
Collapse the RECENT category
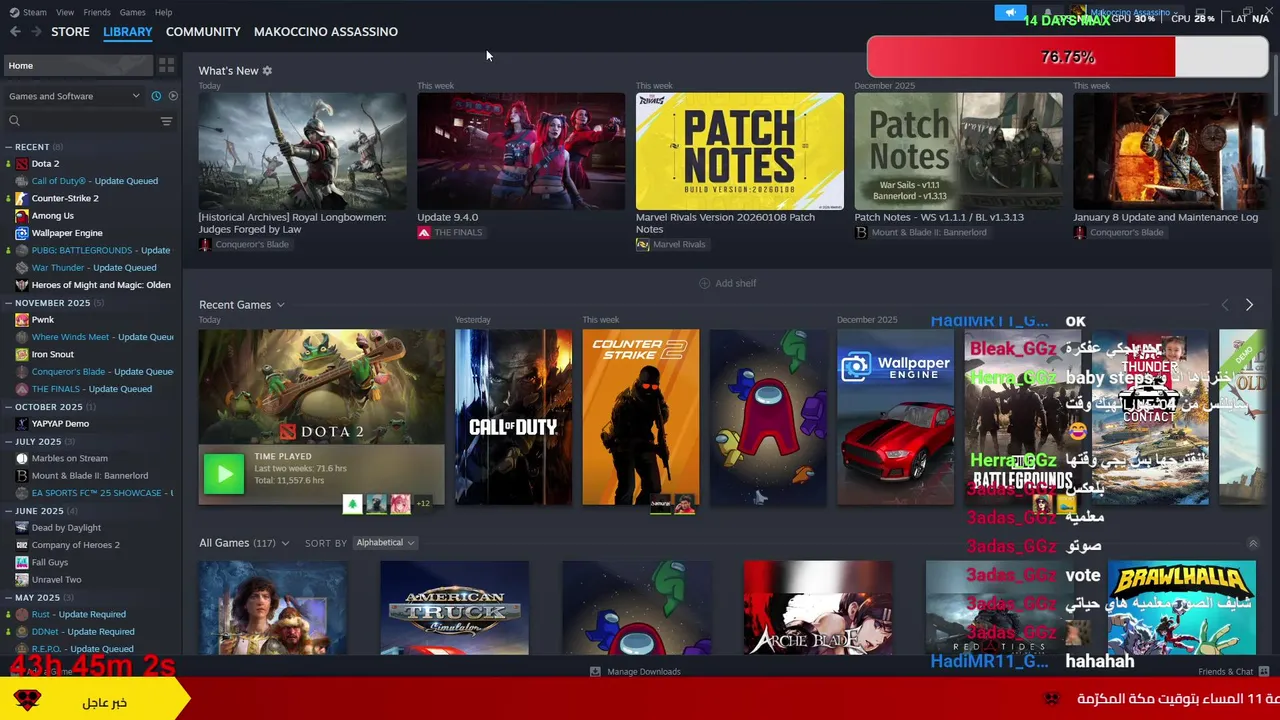click(8, 147)
